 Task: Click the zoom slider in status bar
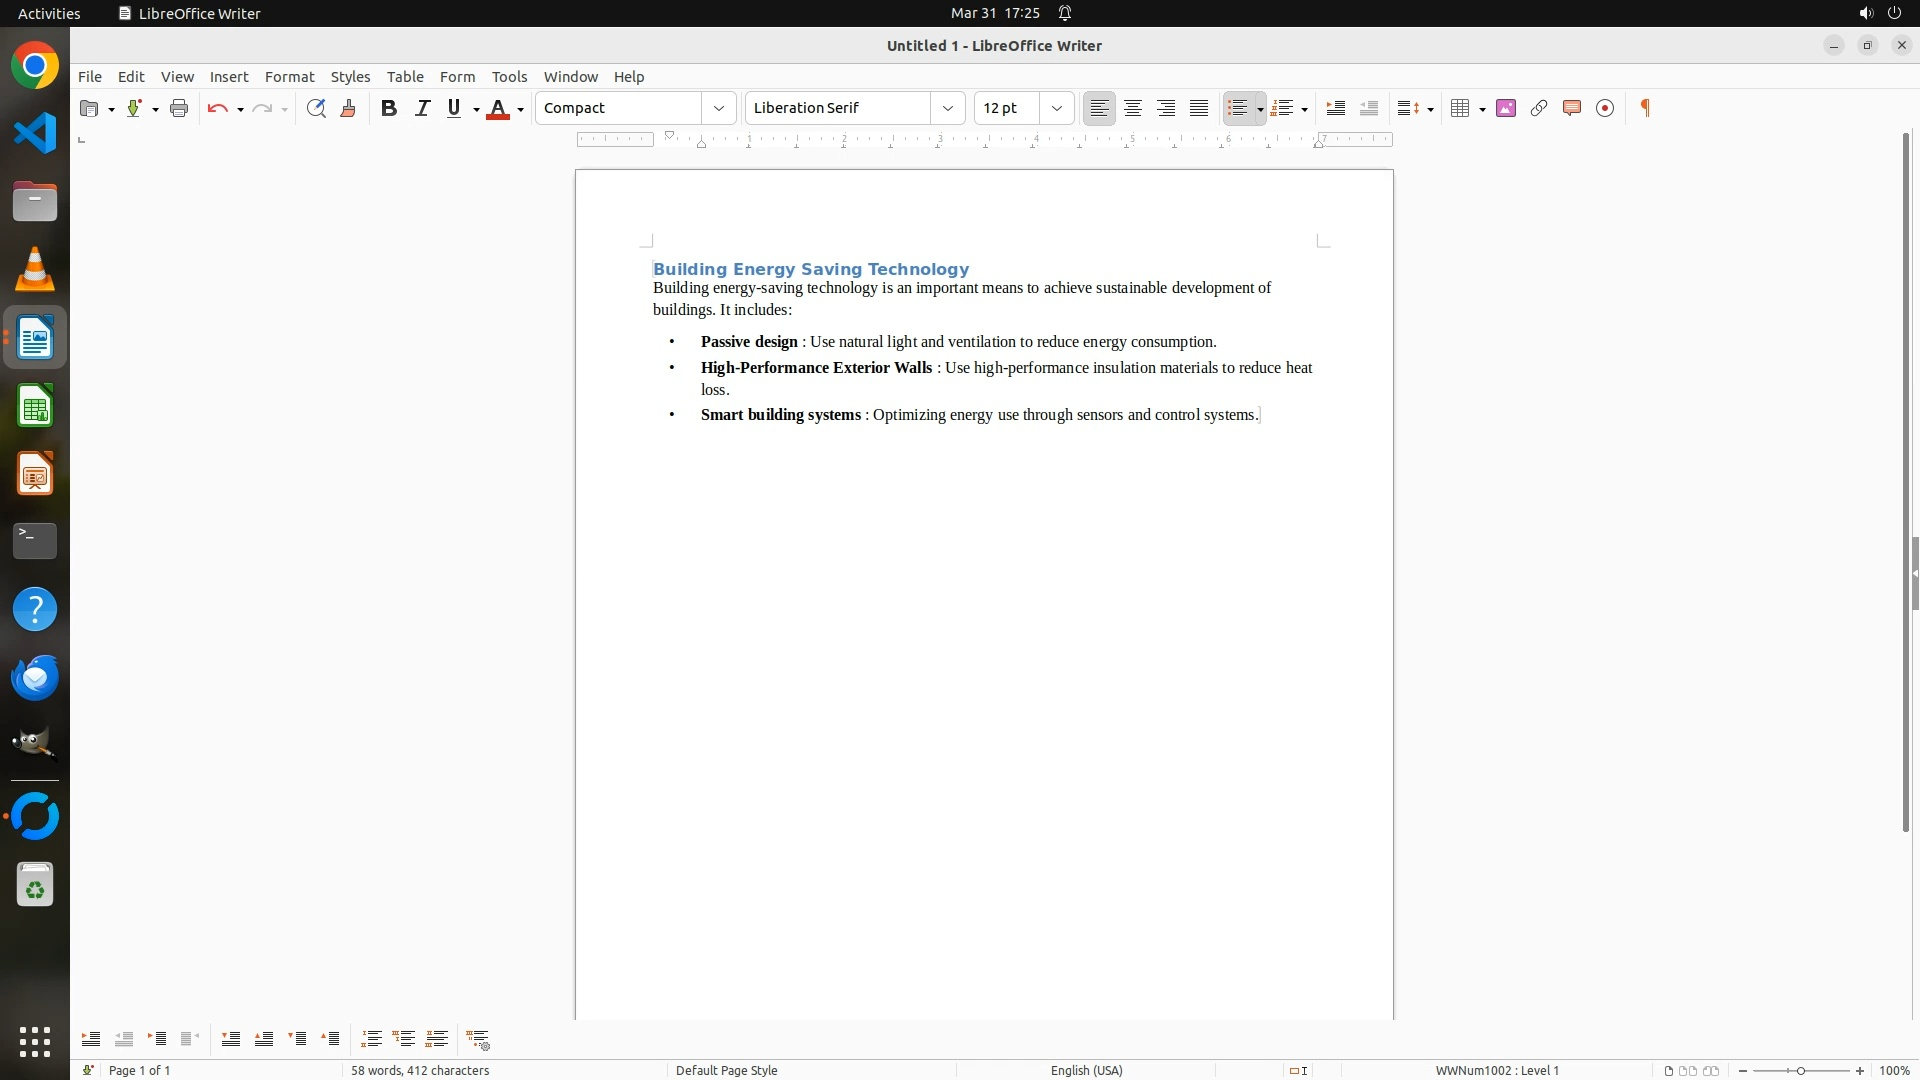pyautogui.click(x=1801, y=1070)
